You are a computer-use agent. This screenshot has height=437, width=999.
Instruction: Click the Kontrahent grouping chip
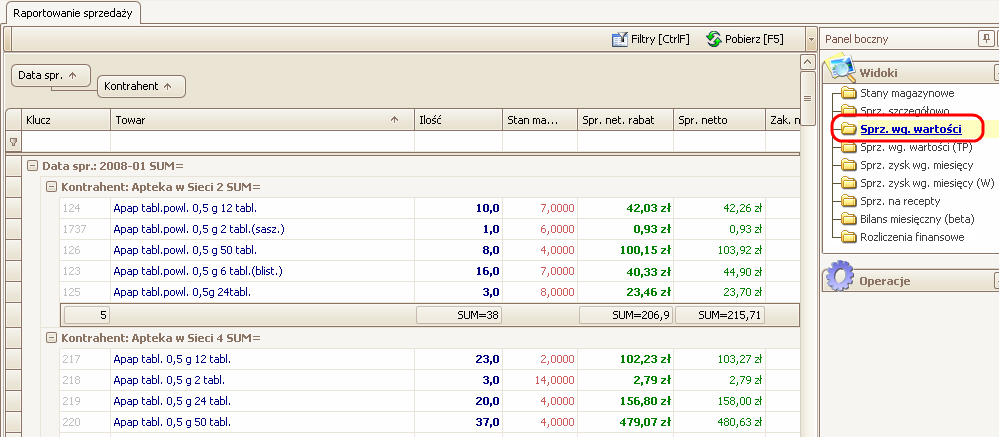pos(141,87)
